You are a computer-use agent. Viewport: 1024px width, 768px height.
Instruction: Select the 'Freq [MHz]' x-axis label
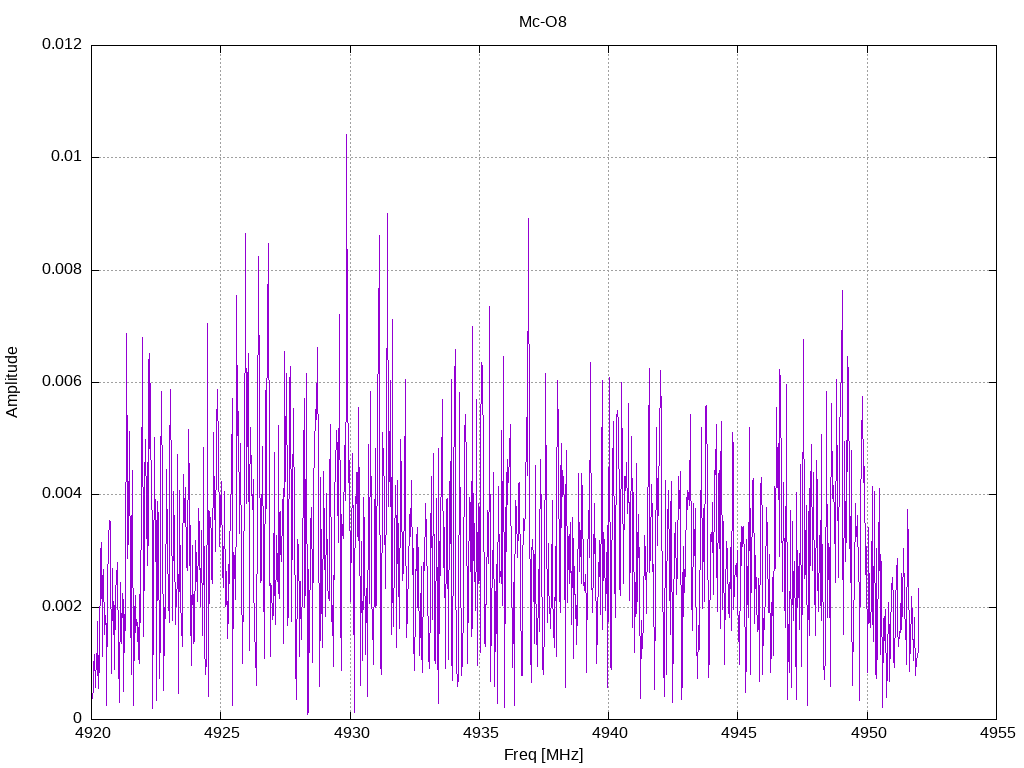pyautogui.click(x=543, y=754)
